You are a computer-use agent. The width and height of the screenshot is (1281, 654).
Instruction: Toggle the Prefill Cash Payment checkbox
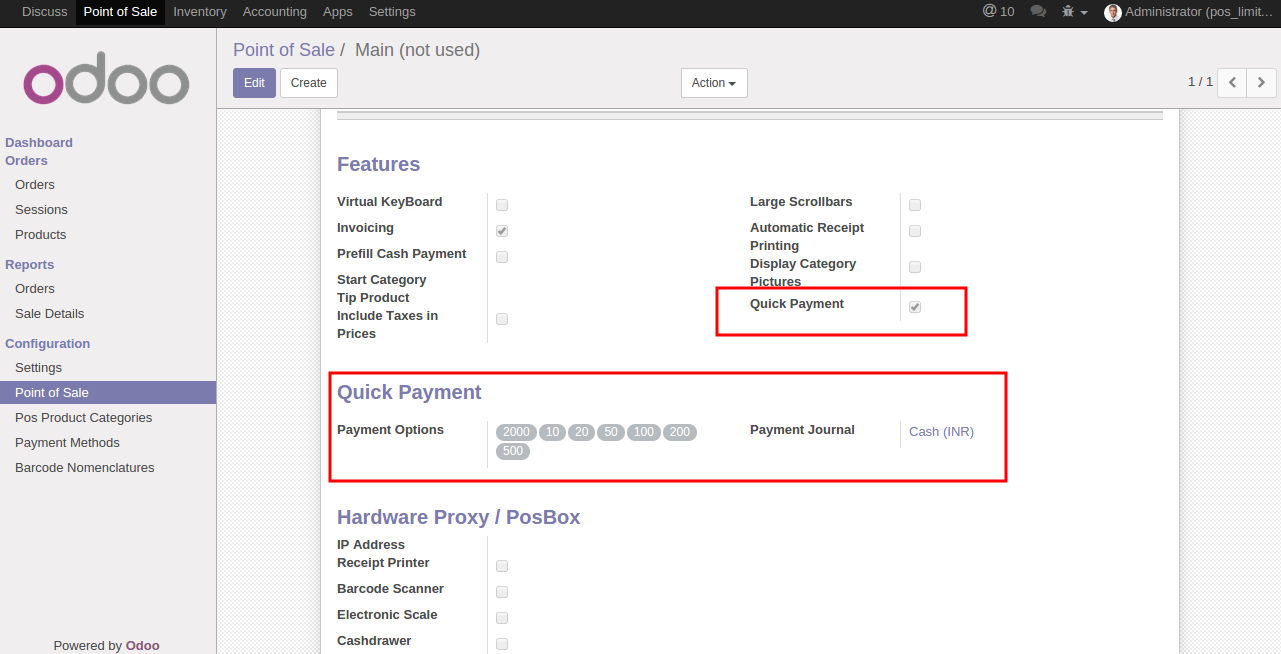(x=502, y=257)
